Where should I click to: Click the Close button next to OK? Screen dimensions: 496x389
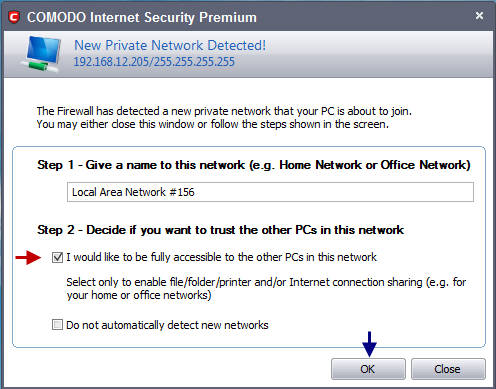coord(448,369)
